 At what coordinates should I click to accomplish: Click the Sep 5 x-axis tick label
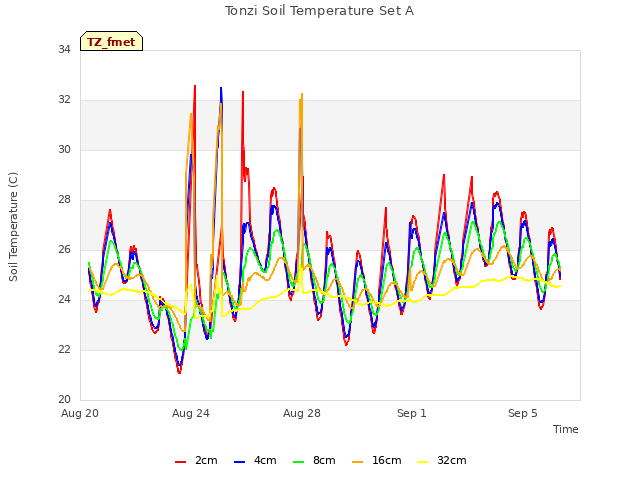(x=523, y=413)
